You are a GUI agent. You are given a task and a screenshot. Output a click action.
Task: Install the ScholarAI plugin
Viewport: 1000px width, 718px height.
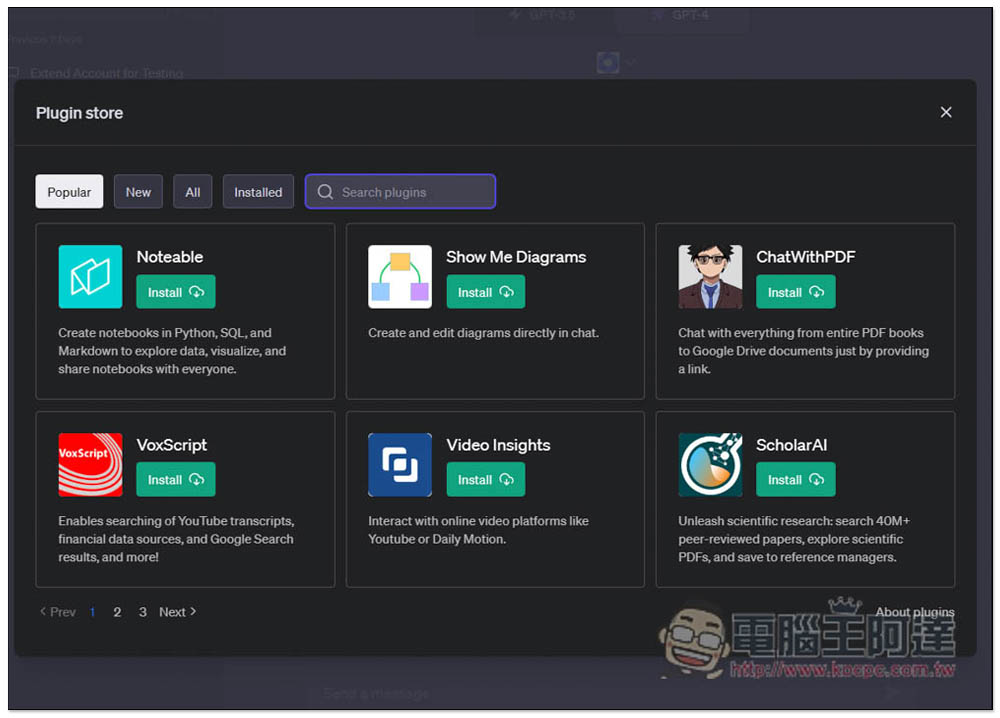point(795,480)
